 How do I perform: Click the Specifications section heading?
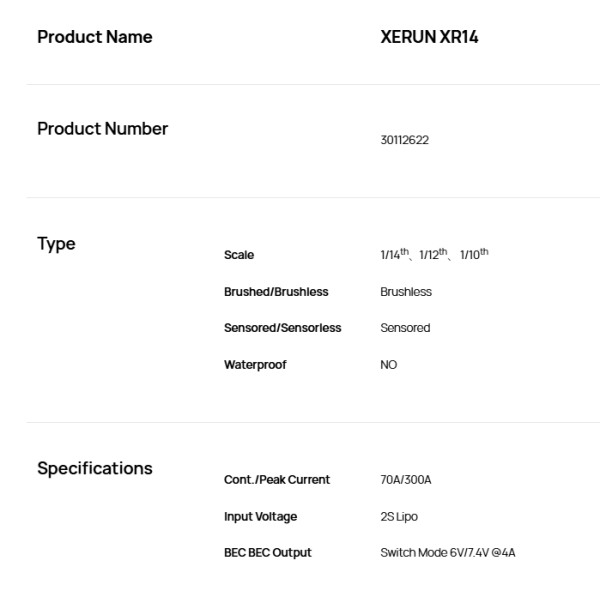tap(95, 468)
